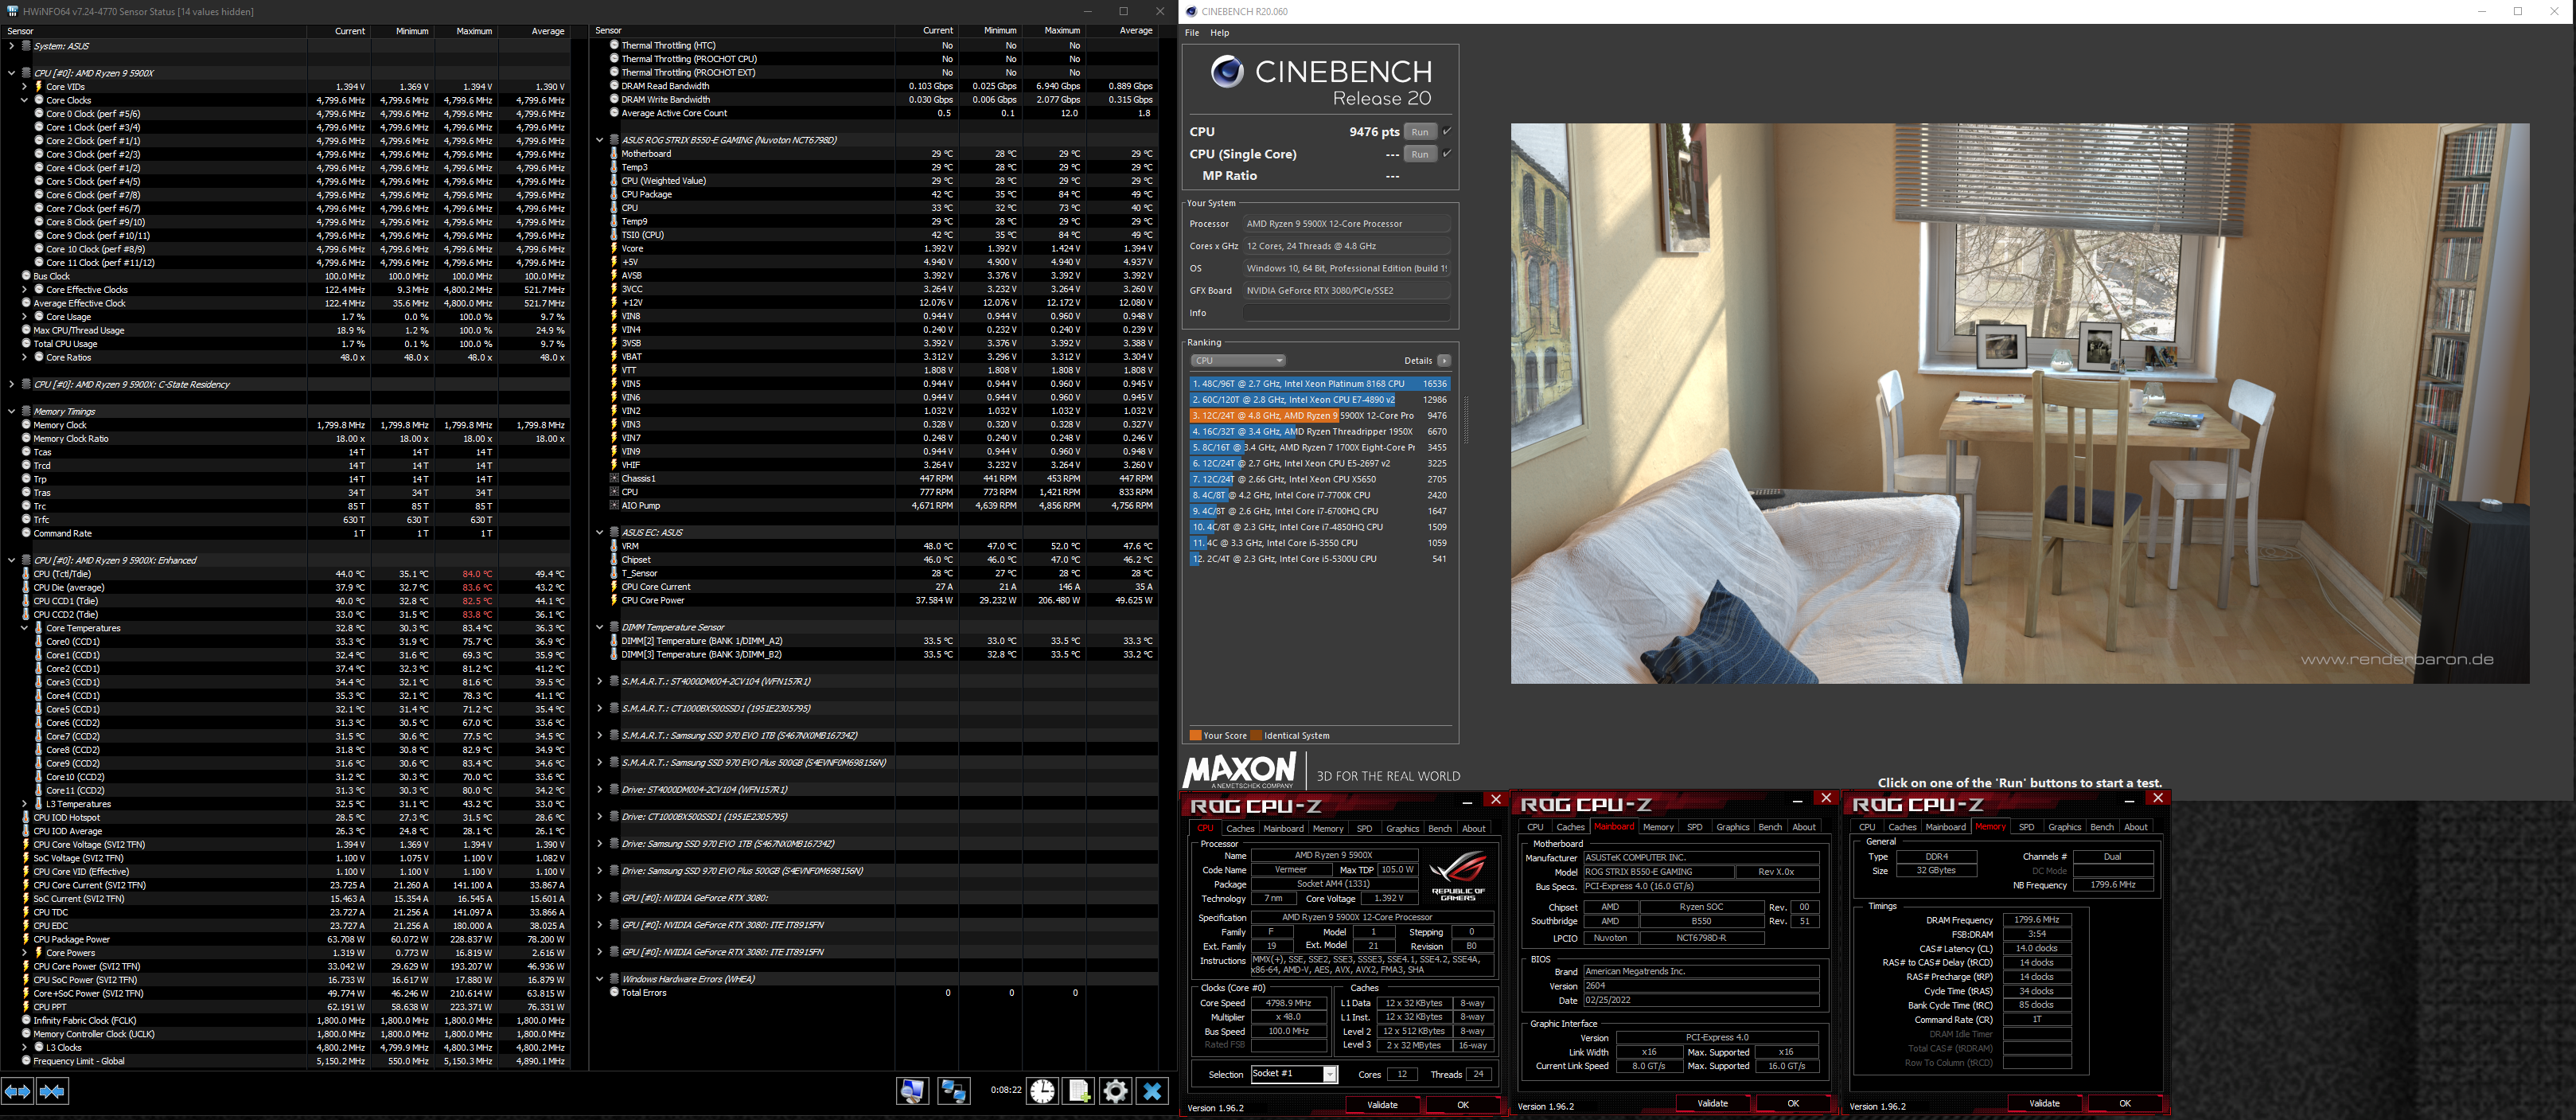Click the rendered room preview image
2576x1120 pixels.
coord(2019,403)
